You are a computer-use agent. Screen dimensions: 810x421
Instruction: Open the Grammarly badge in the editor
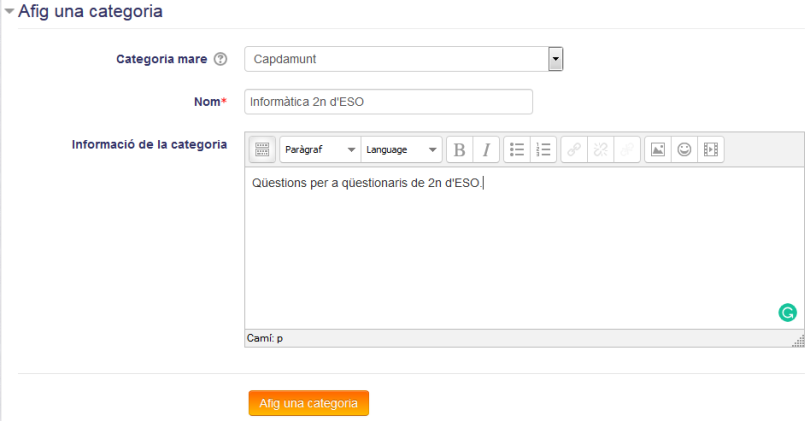click(787, 313)
